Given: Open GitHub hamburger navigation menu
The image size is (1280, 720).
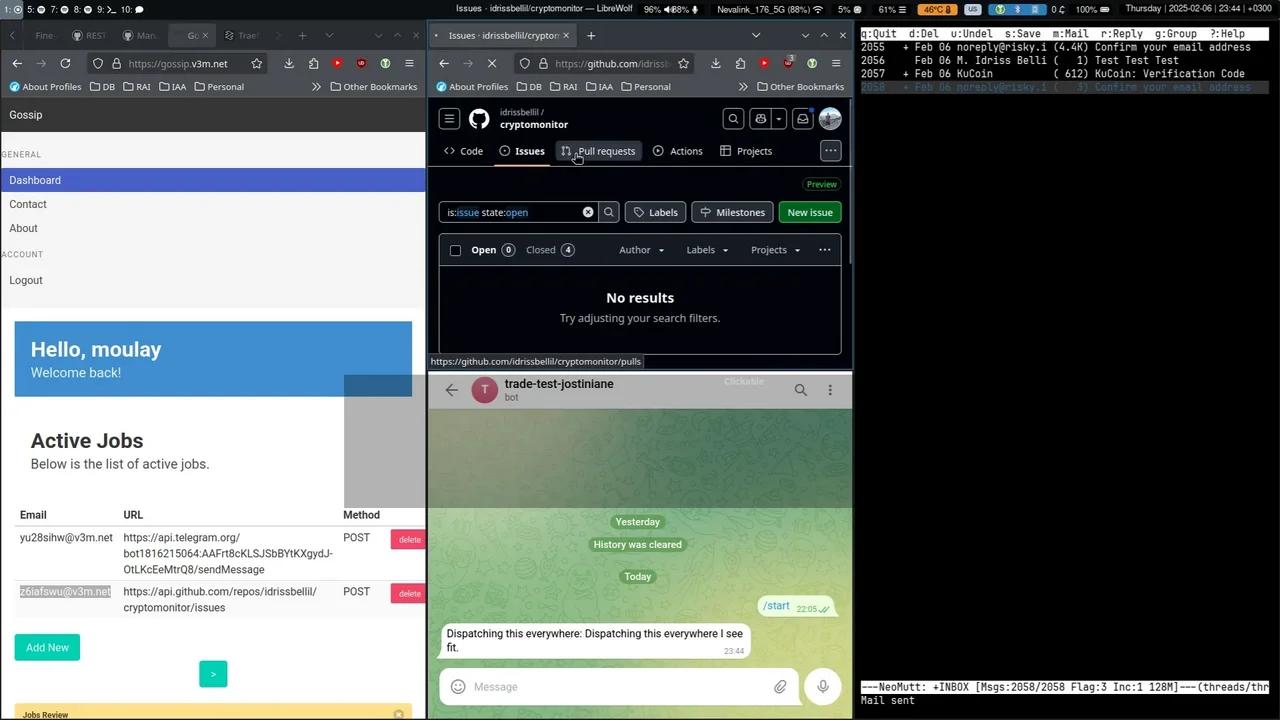Looking at the screenshot, I should coord(449,119).
